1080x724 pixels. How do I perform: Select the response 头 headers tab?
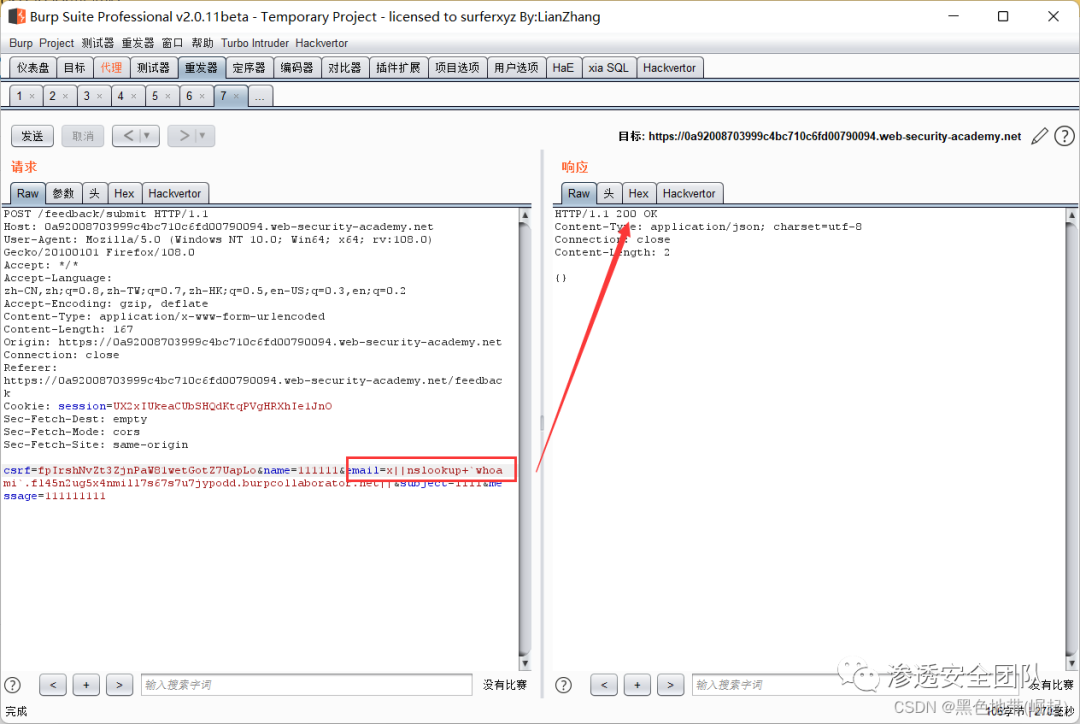pos(609,194)
